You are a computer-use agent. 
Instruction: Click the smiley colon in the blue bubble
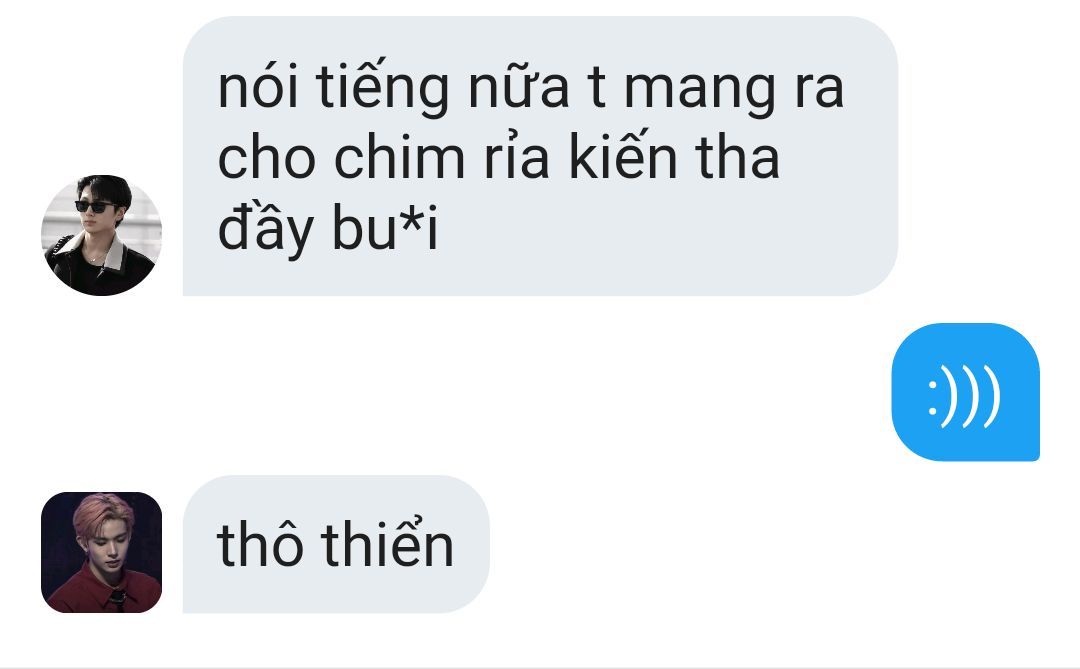pyautogui.click(x=933, y=398)
